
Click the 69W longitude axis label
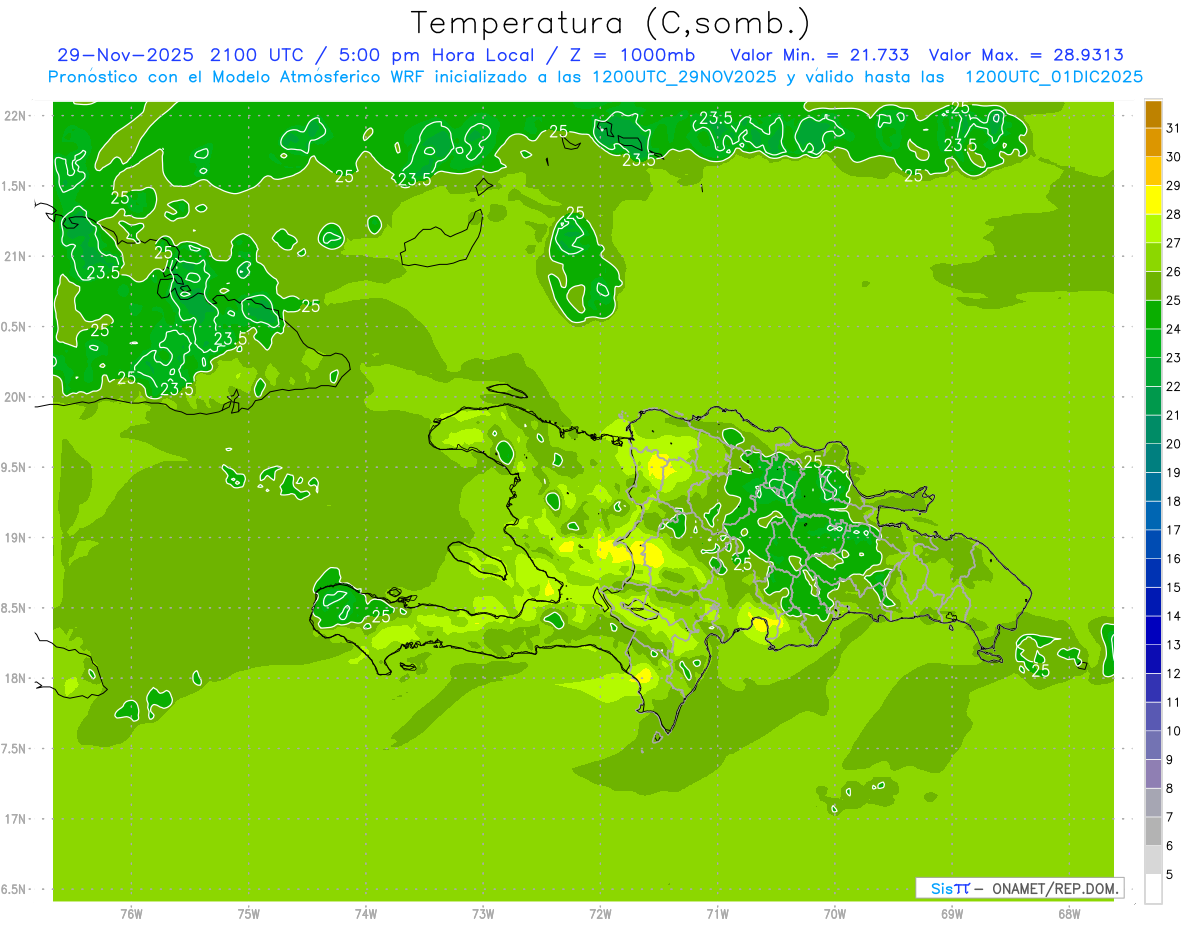tap(952, 914)
